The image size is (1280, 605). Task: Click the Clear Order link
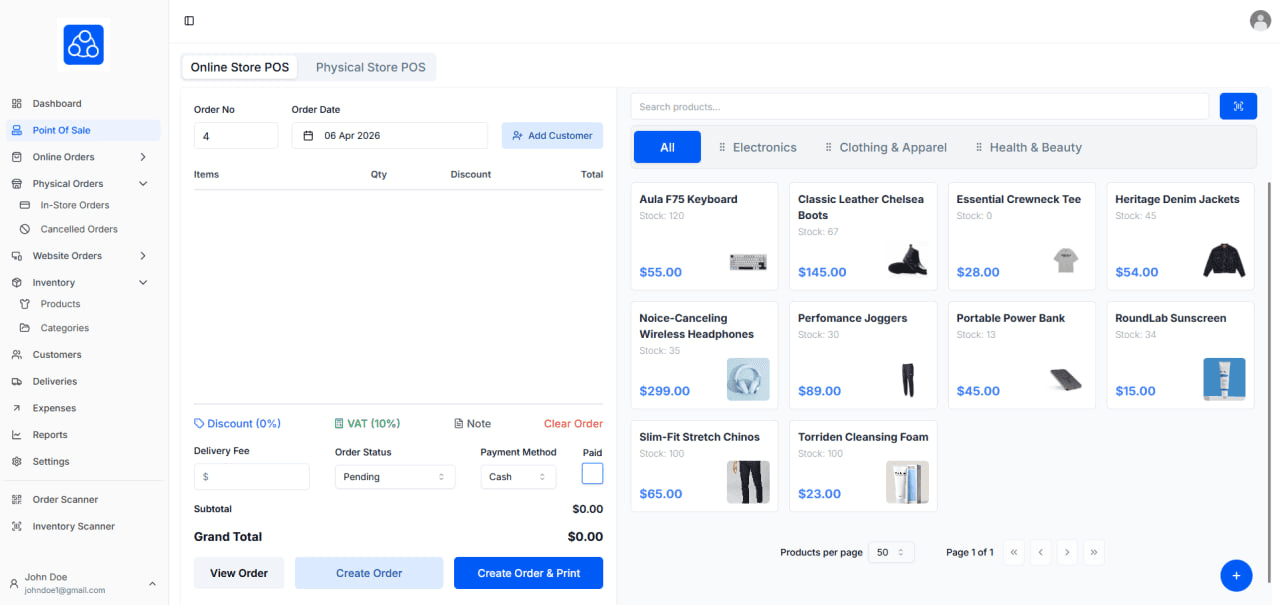pyautogui.click(x=573, y=424)
